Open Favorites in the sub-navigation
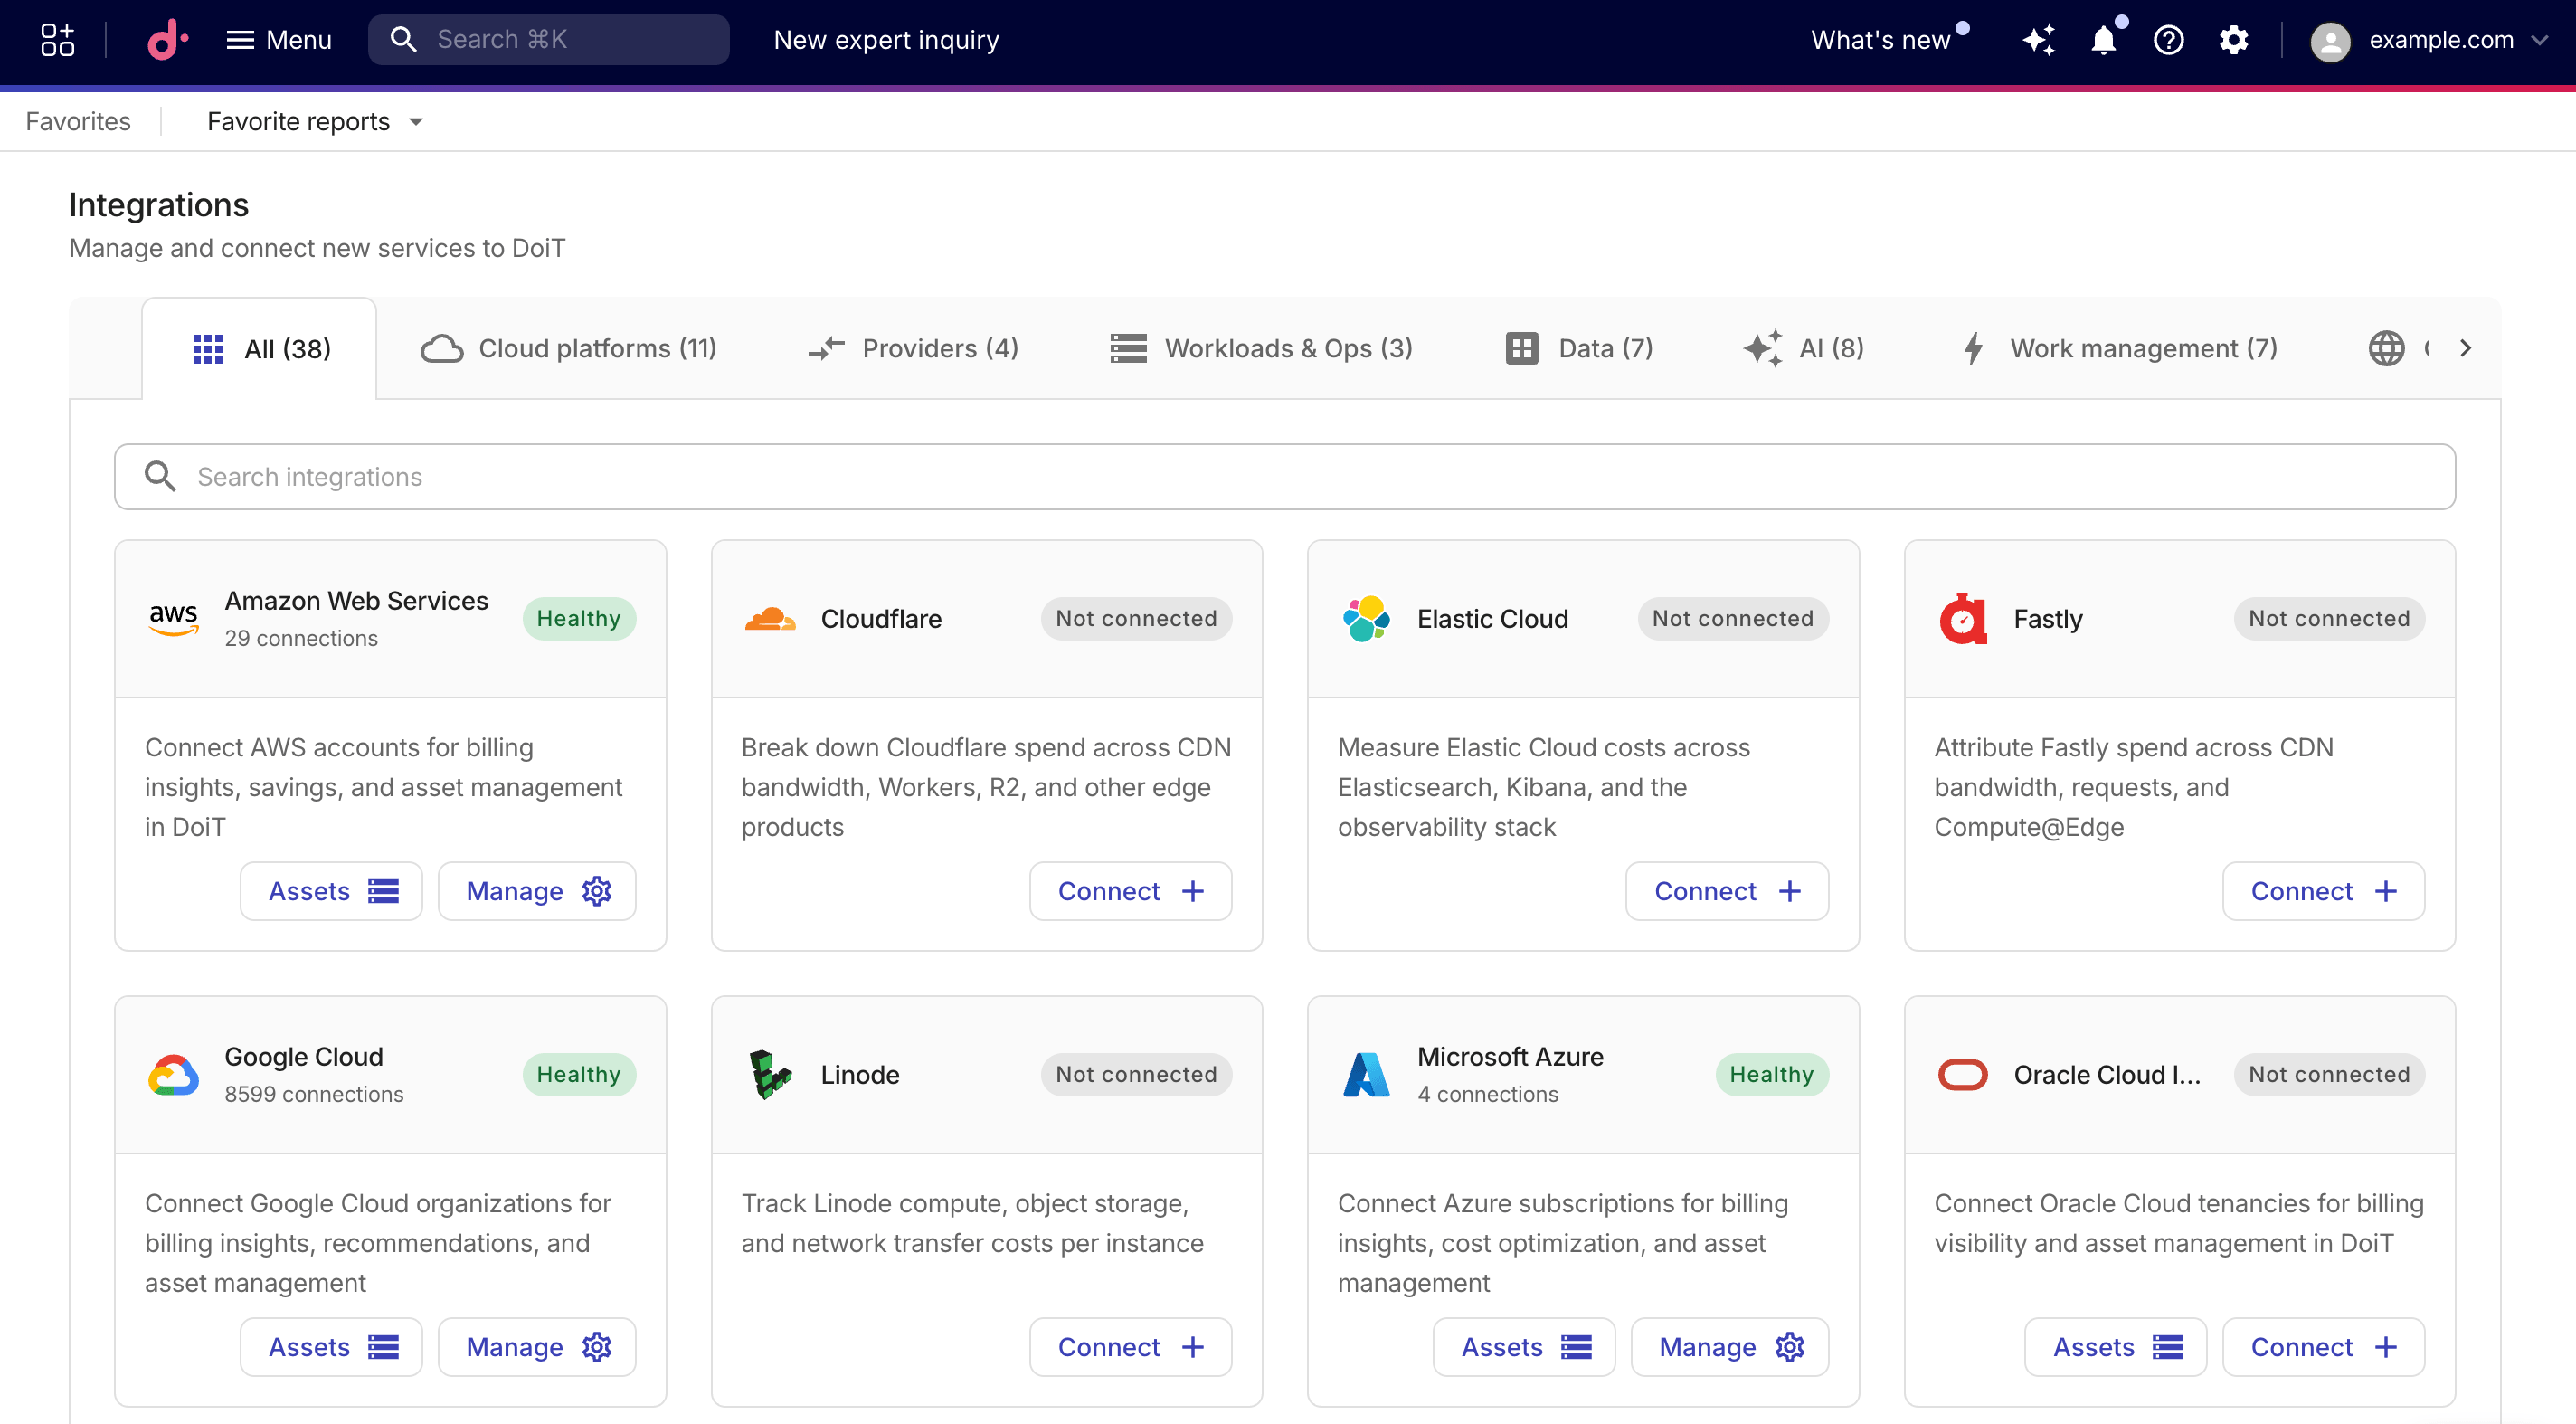The image size is (2576, 1424). tap(78, 121)
